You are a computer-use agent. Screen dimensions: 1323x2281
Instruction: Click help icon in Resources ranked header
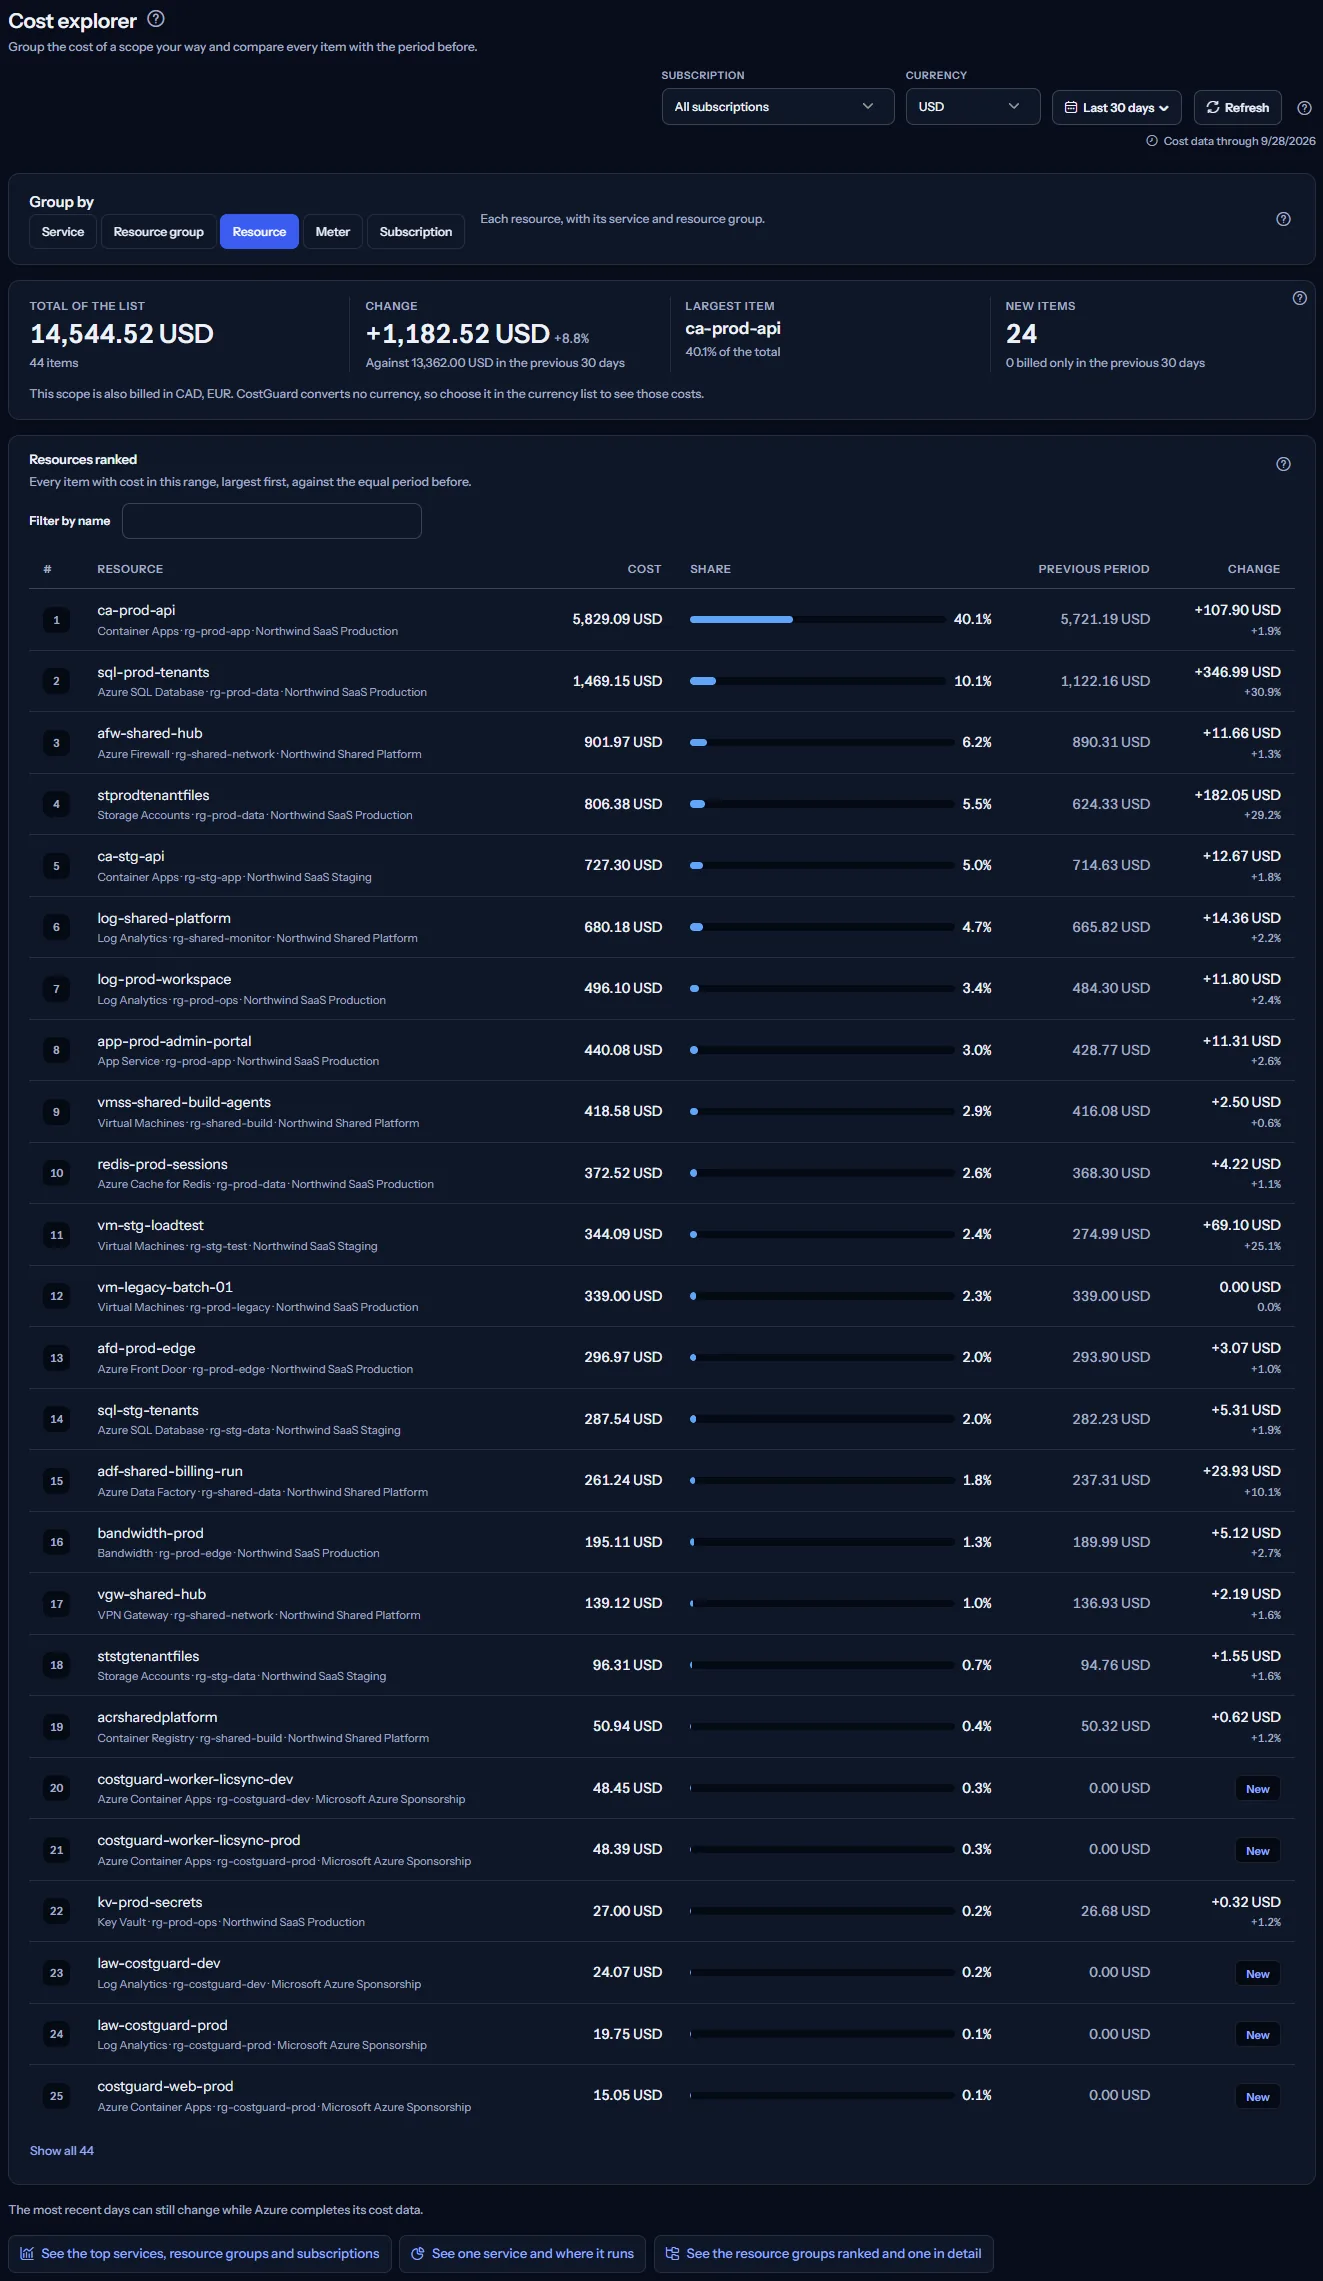(x=1283, y=464)
